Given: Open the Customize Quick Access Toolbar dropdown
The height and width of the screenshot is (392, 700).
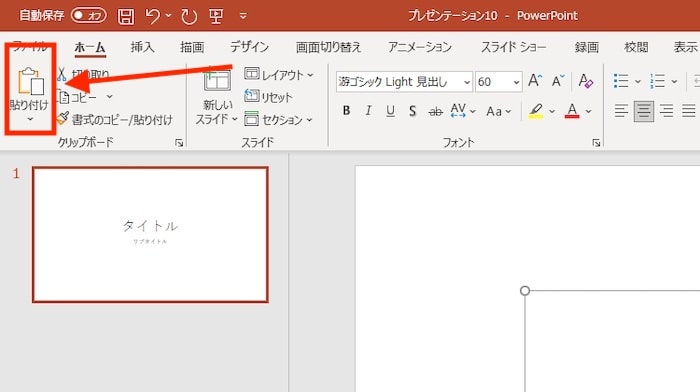Looking at the screenshot, I should 243,16.
